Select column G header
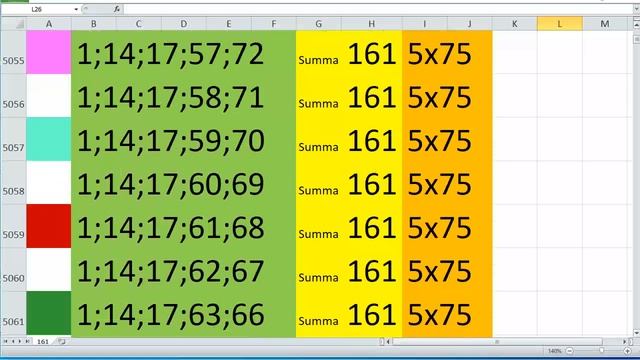The width and height of the screenshot is (640, 360). click(x=318, y=24)
